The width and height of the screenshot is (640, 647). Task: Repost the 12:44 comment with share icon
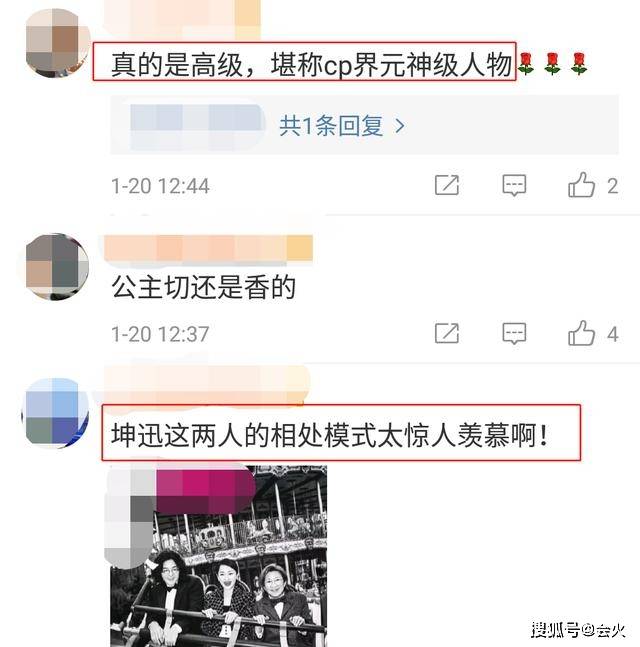pos(447,185)
